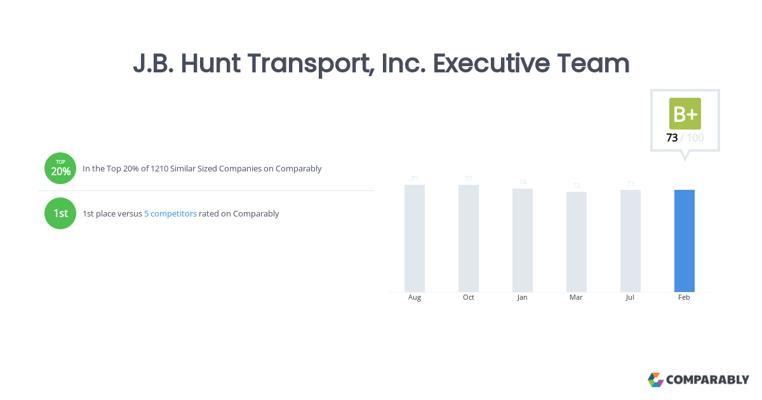The image size is (762, 400).
Task: Click the Mar axis label
Action: coord(576,297)
